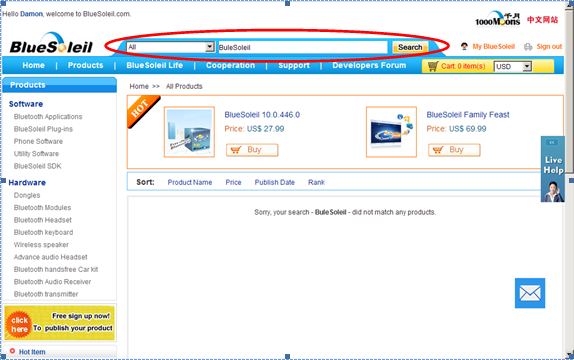Select Phone Software in sidebar
Image resolution: width=574 pixels, height=360 pixels.
(38, 141)
